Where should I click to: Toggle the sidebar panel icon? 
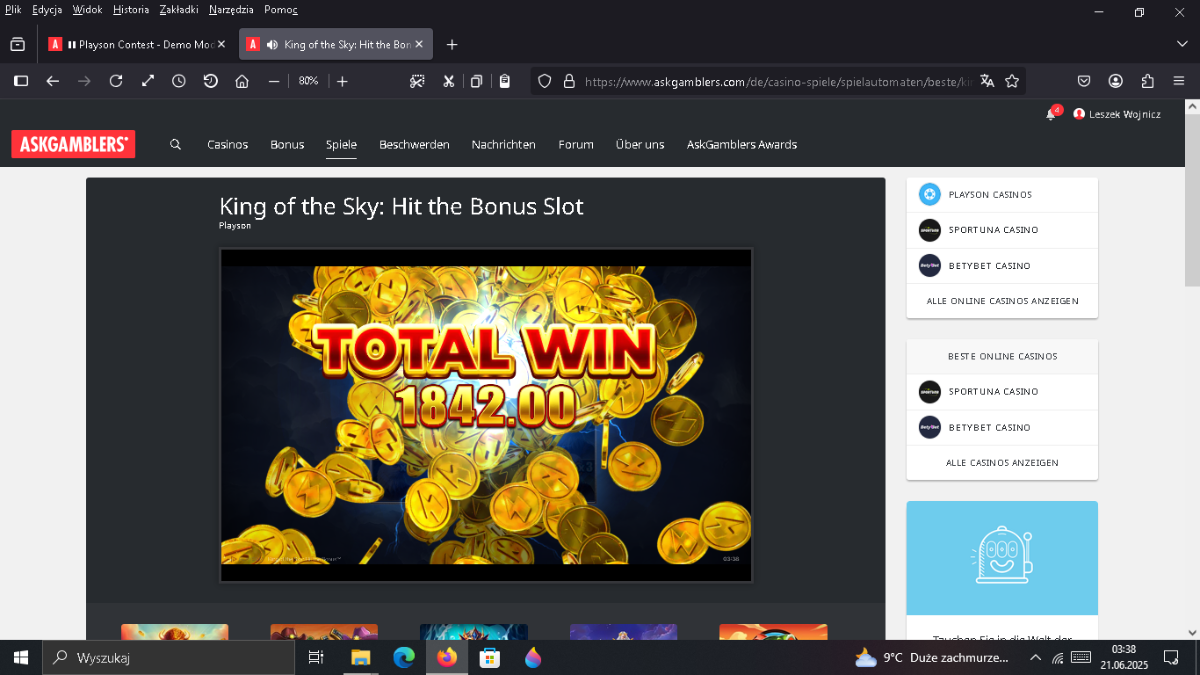point(21,81)
